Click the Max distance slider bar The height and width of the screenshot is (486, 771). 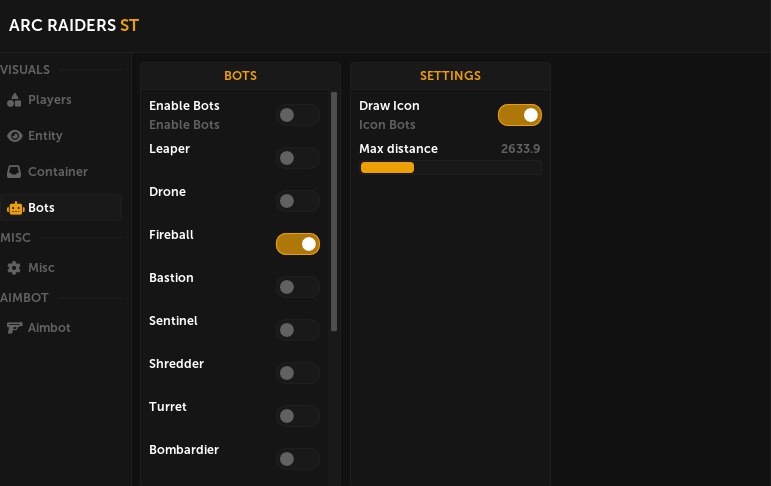[x=450, y=168]
